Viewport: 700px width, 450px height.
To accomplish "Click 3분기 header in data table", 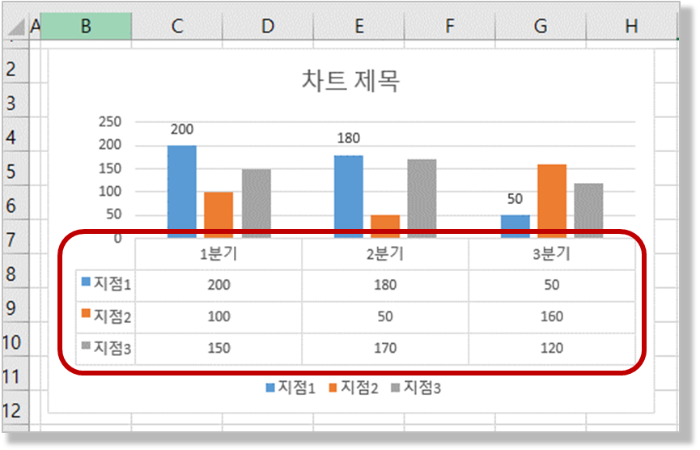I will pyautogui.click(x=552, y=254).
